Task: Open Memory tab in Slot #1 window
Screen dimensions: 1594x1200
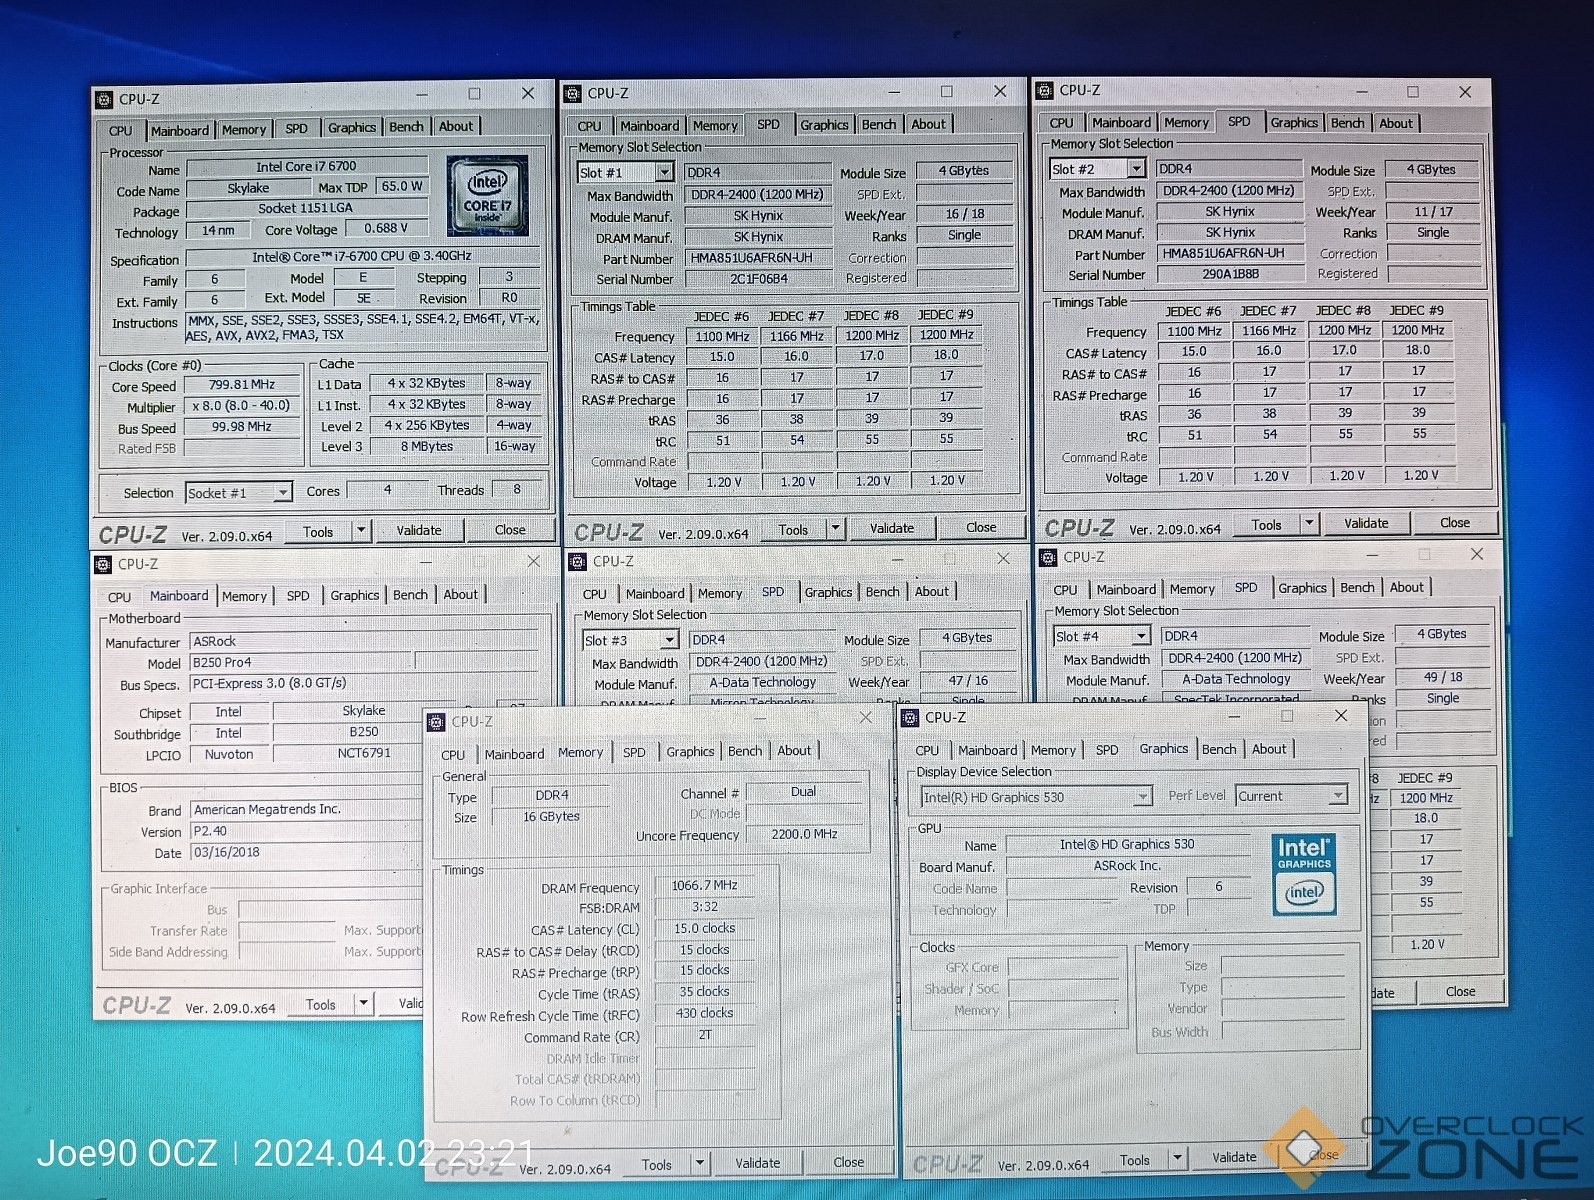Action: click(715, 126)
